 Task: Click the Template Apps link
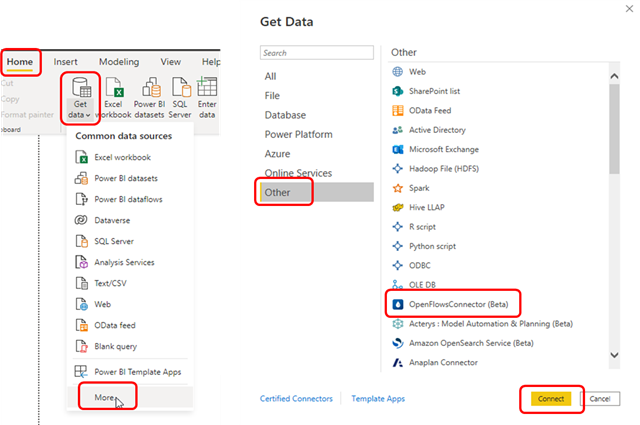tap(378, 399)
